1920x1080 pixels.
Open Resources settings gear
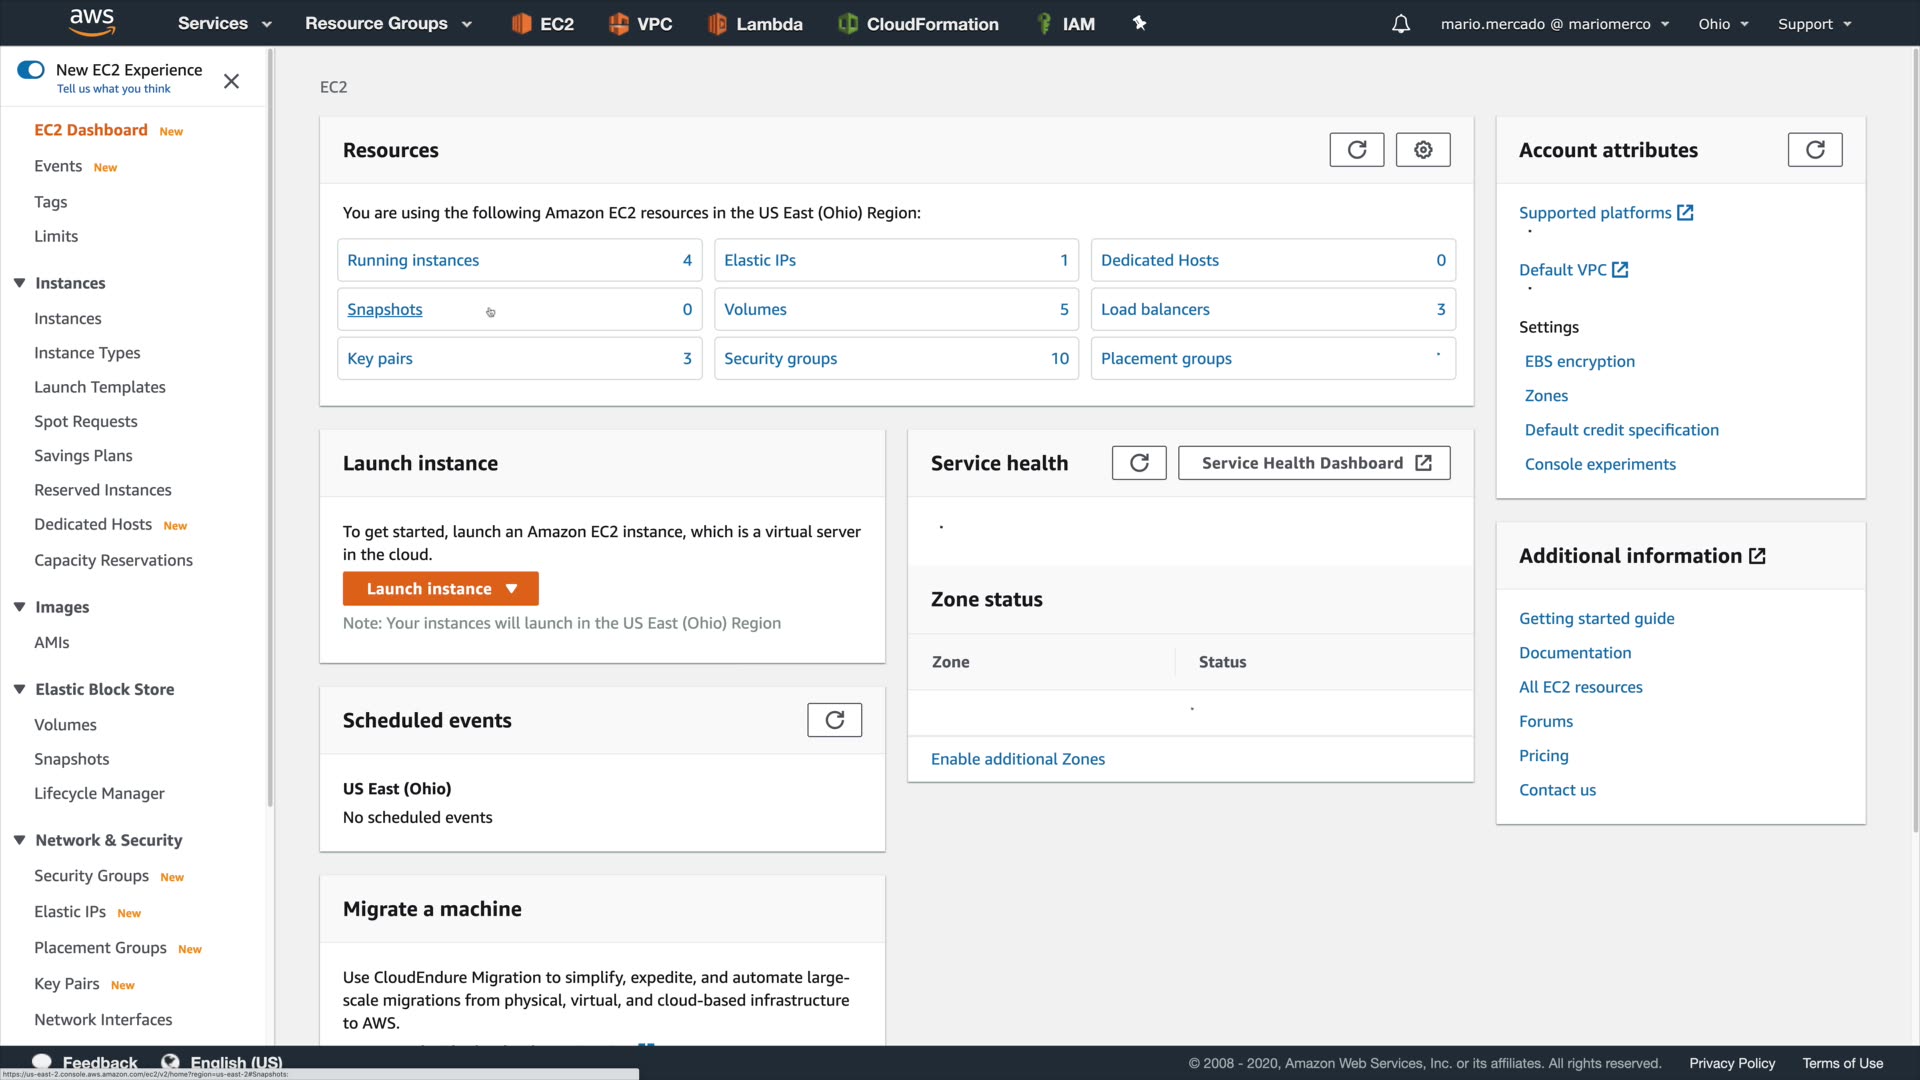[1422, 150]
